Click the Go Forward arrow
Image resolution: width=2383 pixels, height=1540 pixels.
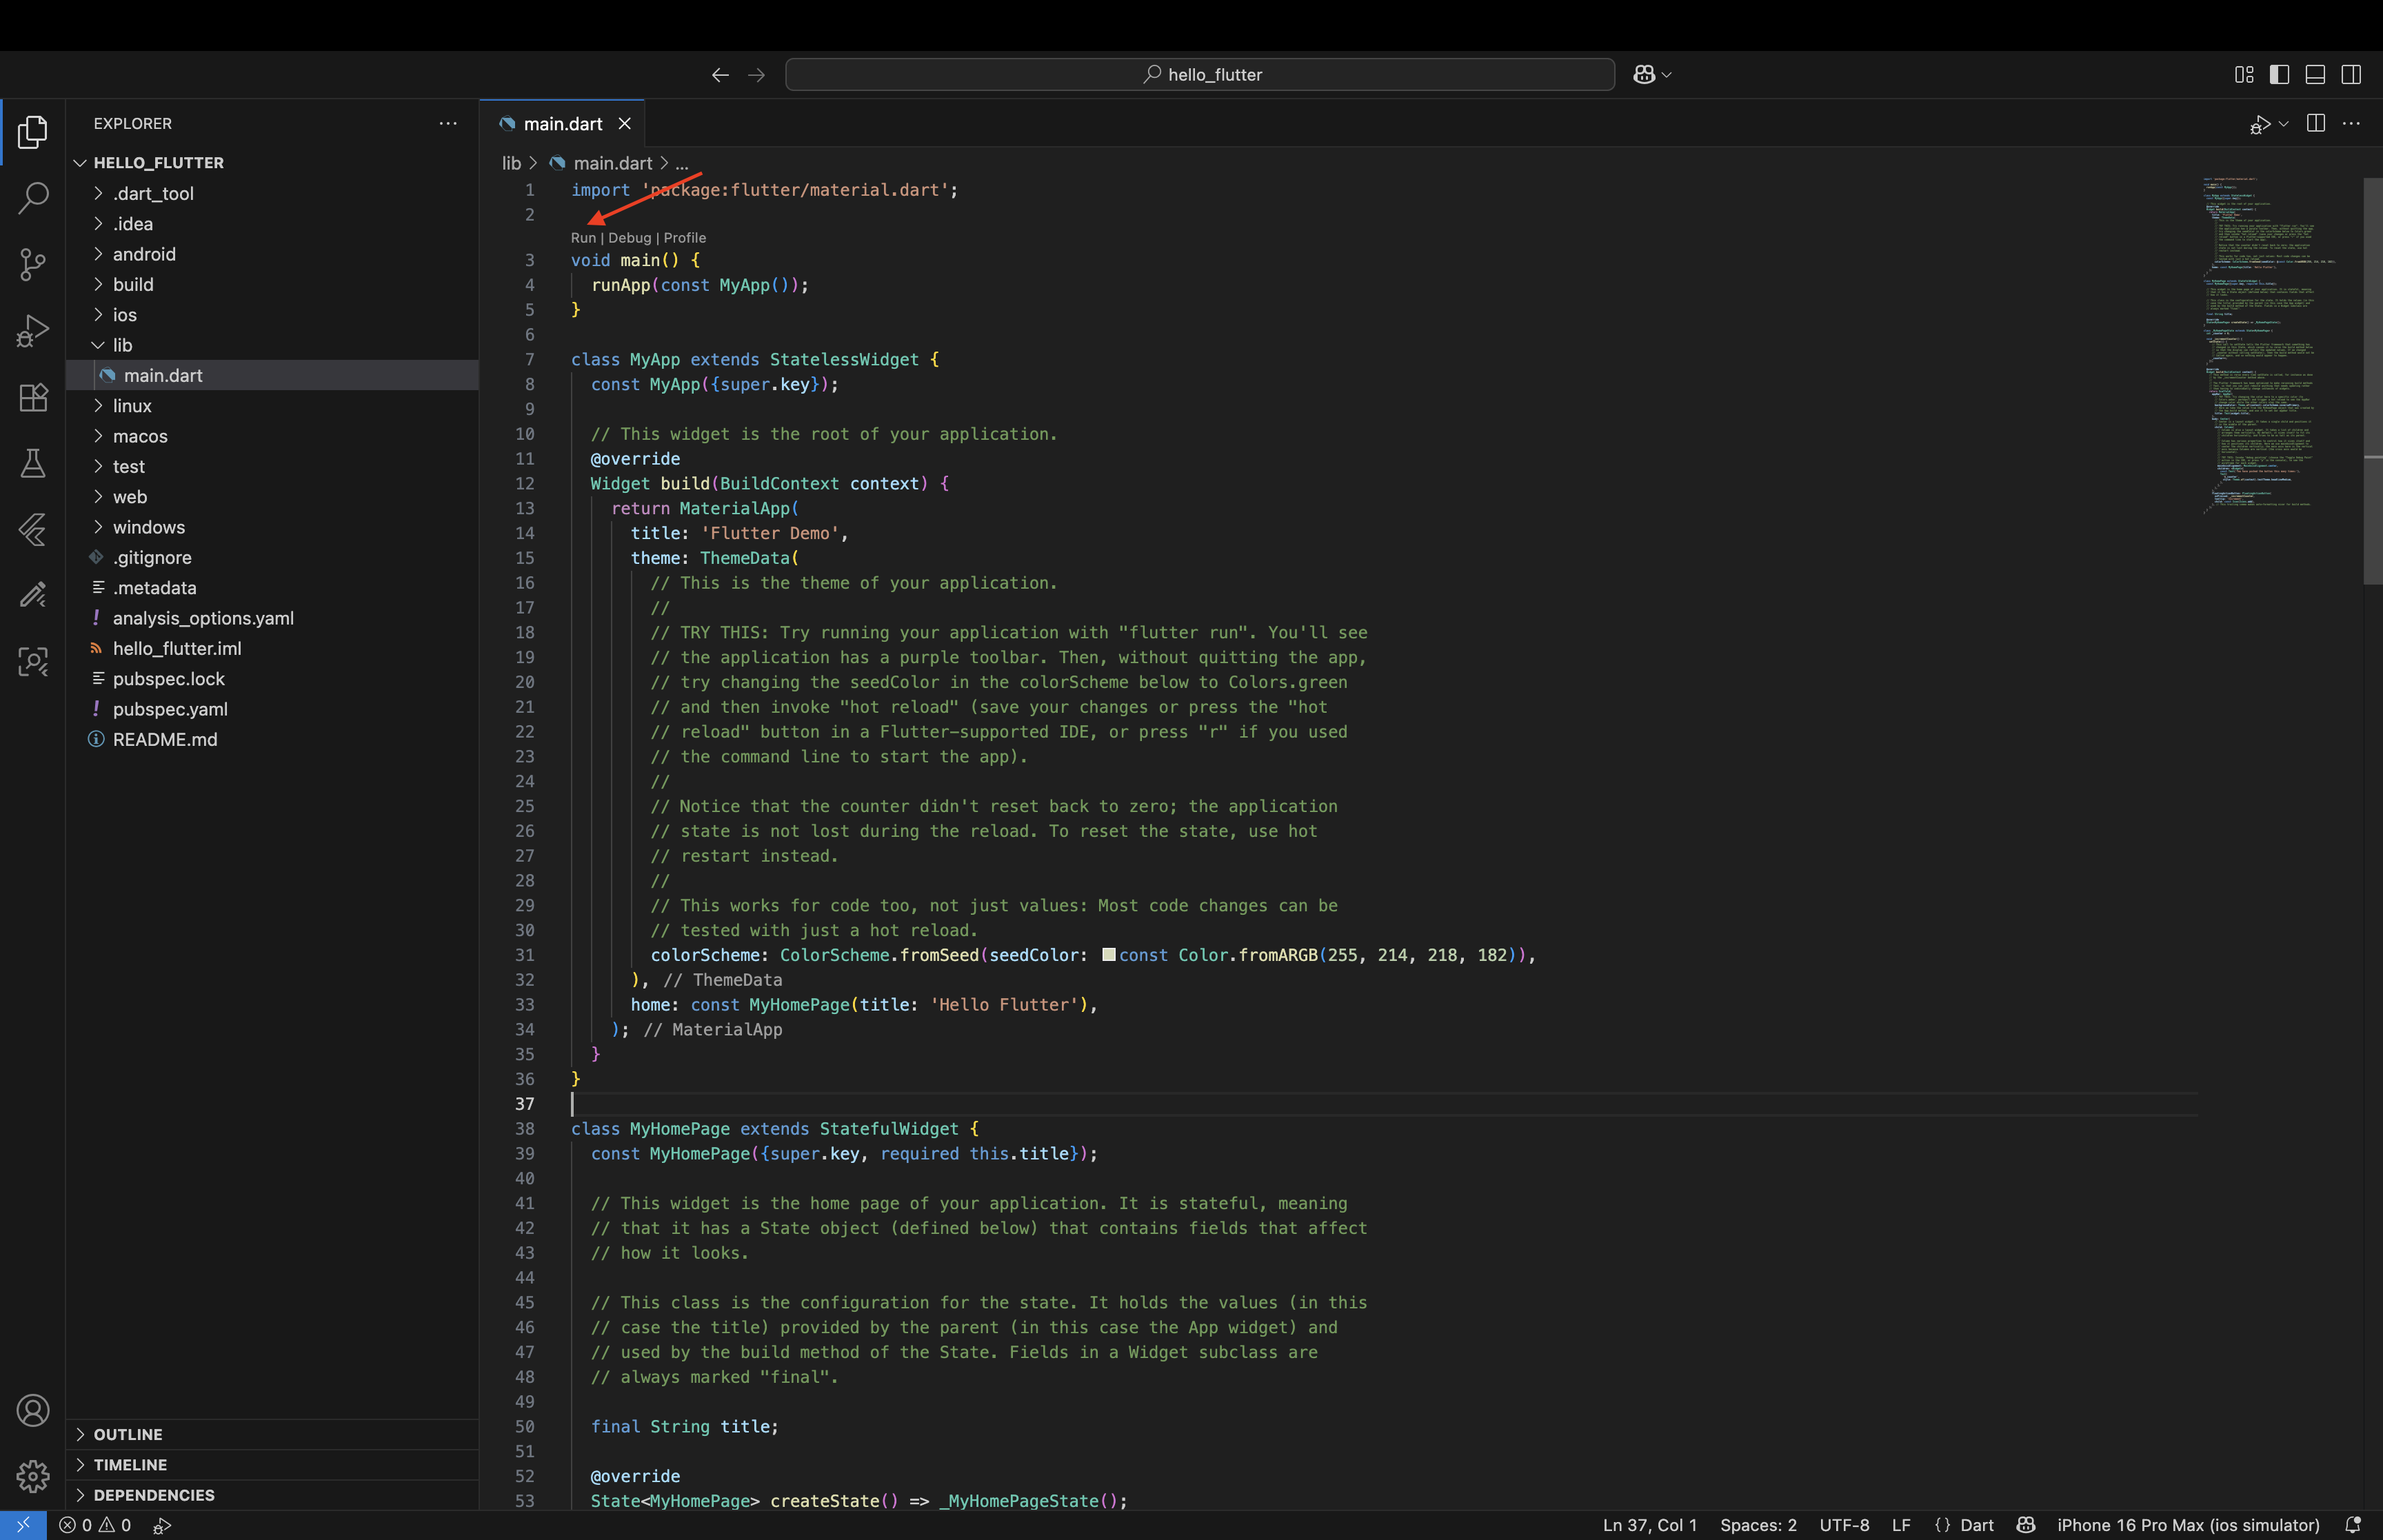click(x=757, y=75)
